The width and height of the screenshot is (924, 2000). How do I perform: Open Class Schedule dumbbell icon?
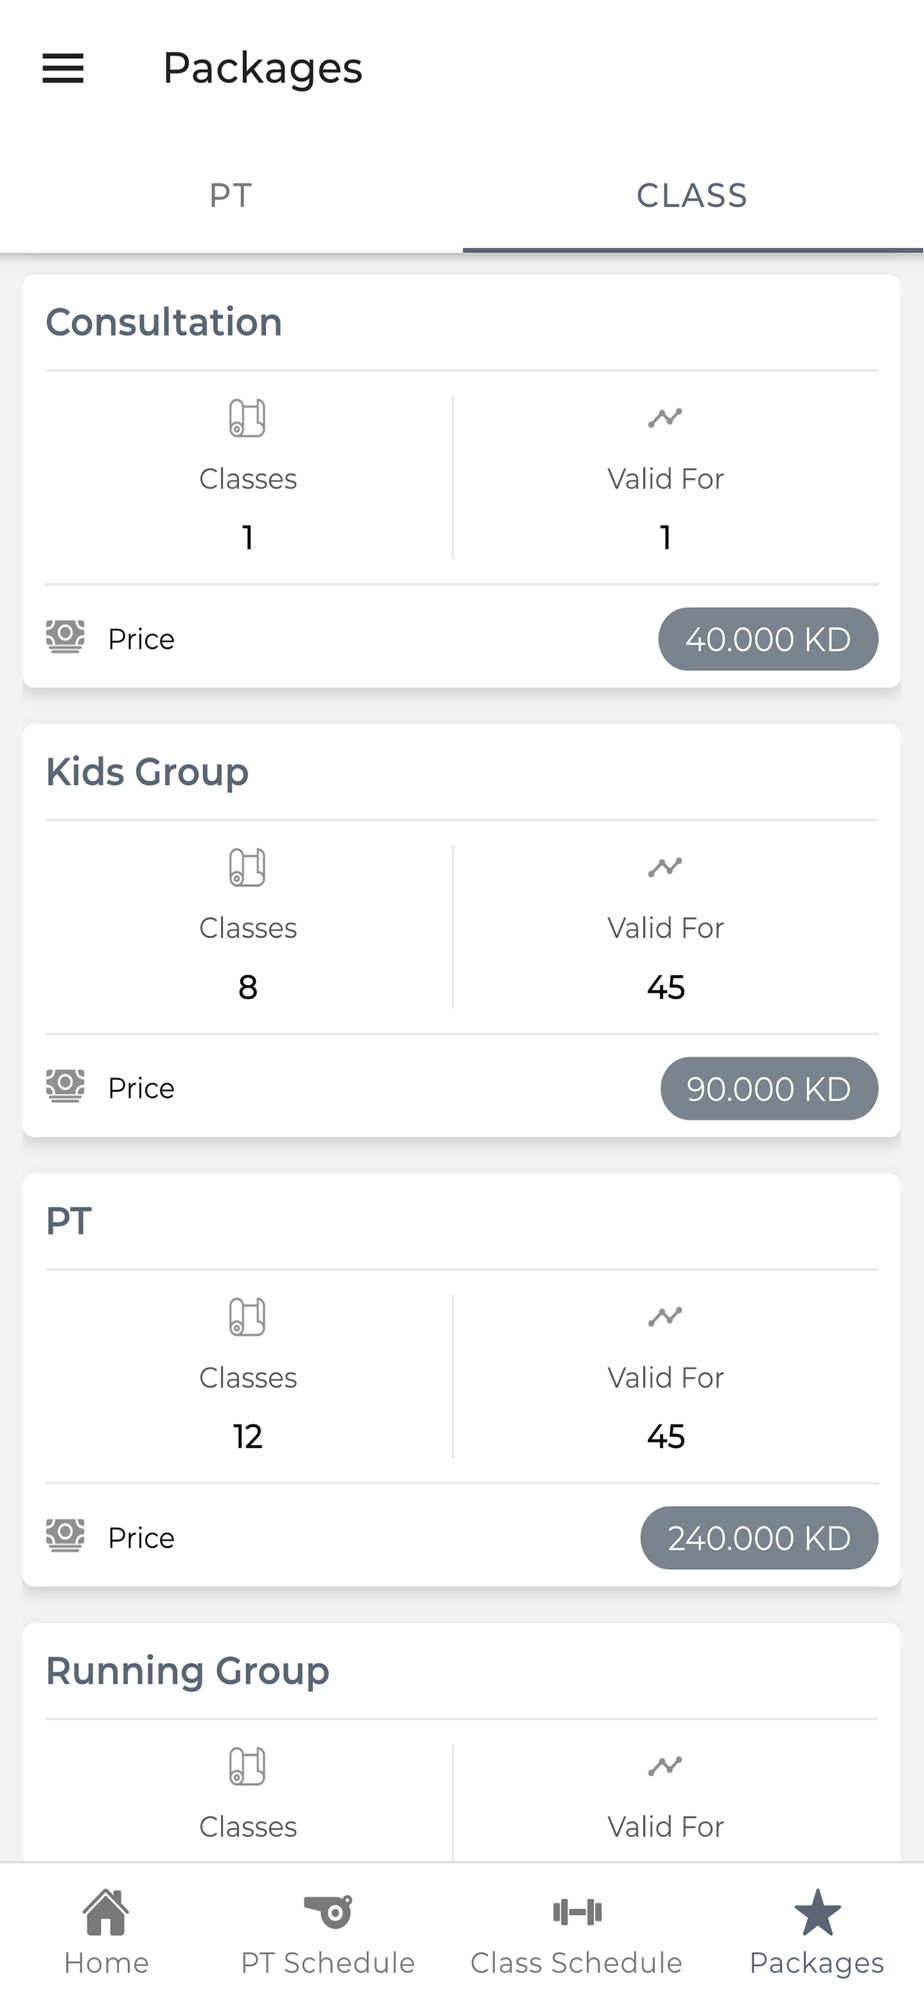577,1912
